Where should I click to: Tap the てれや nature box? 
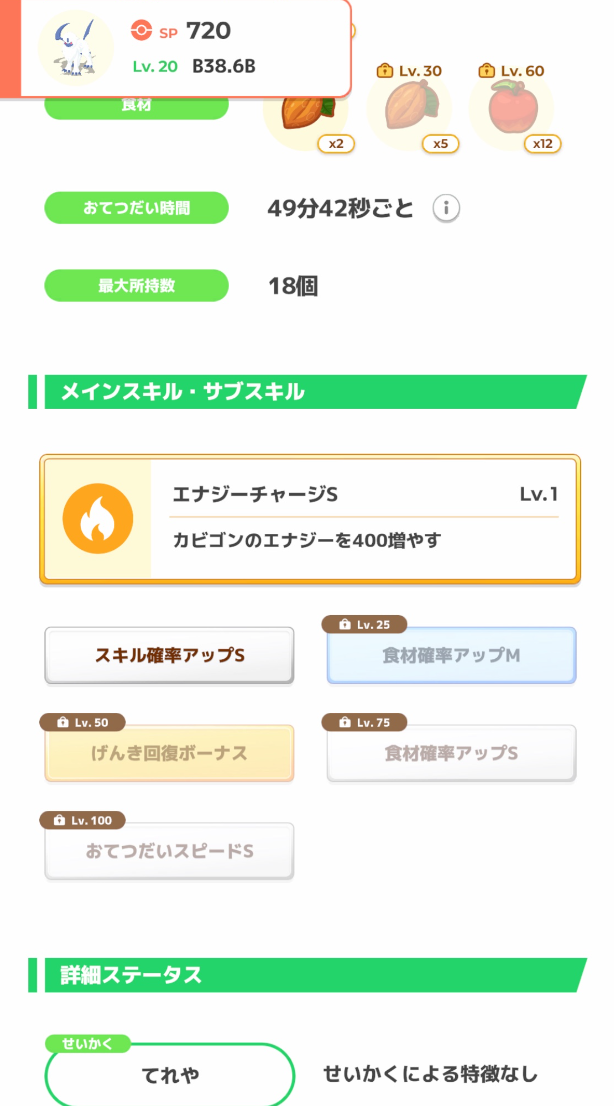pyautogui.click(x=169, y=1075)
